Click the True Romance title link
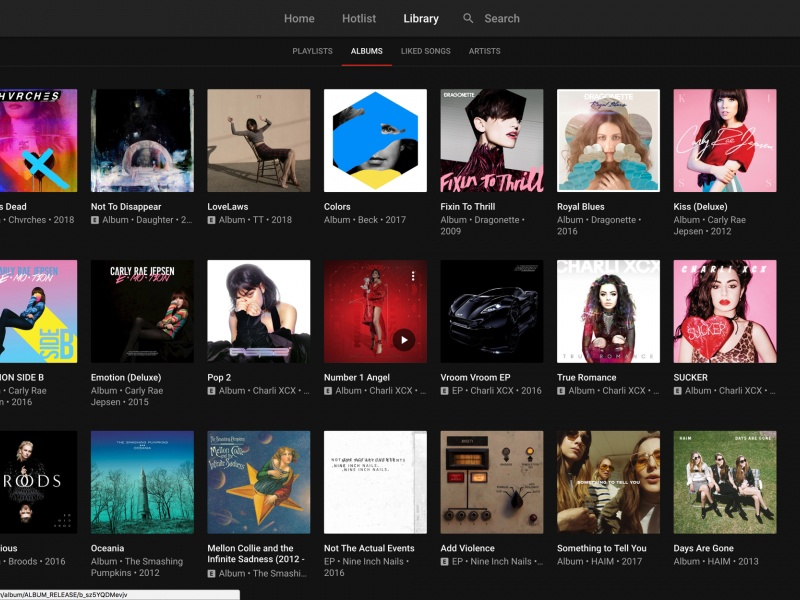The image size is (800, 600). [x=586, y=378]
